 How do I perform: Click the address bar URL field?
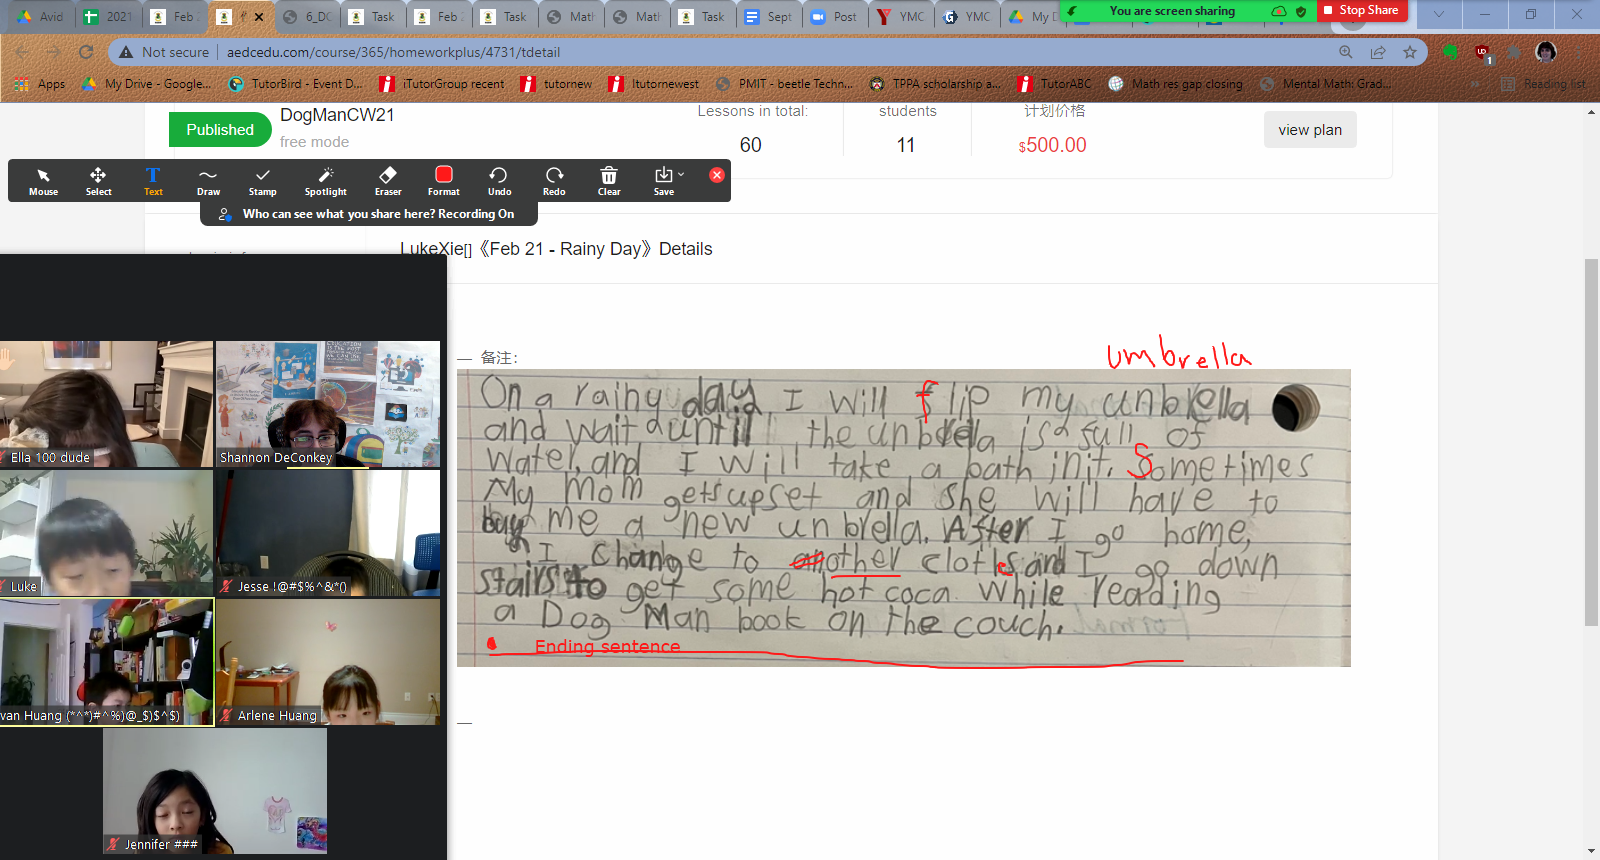(770, 52)
